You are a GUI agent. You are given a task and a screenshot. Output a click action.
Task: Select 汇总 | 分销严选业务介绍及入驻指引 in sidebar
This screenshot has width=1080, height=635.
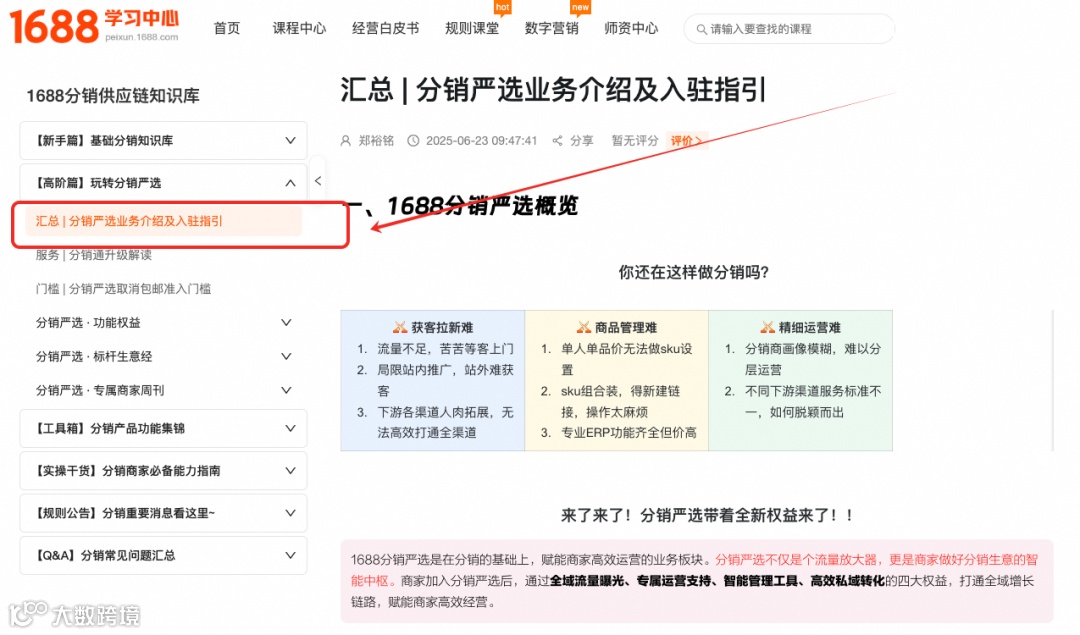click(163, 221)
